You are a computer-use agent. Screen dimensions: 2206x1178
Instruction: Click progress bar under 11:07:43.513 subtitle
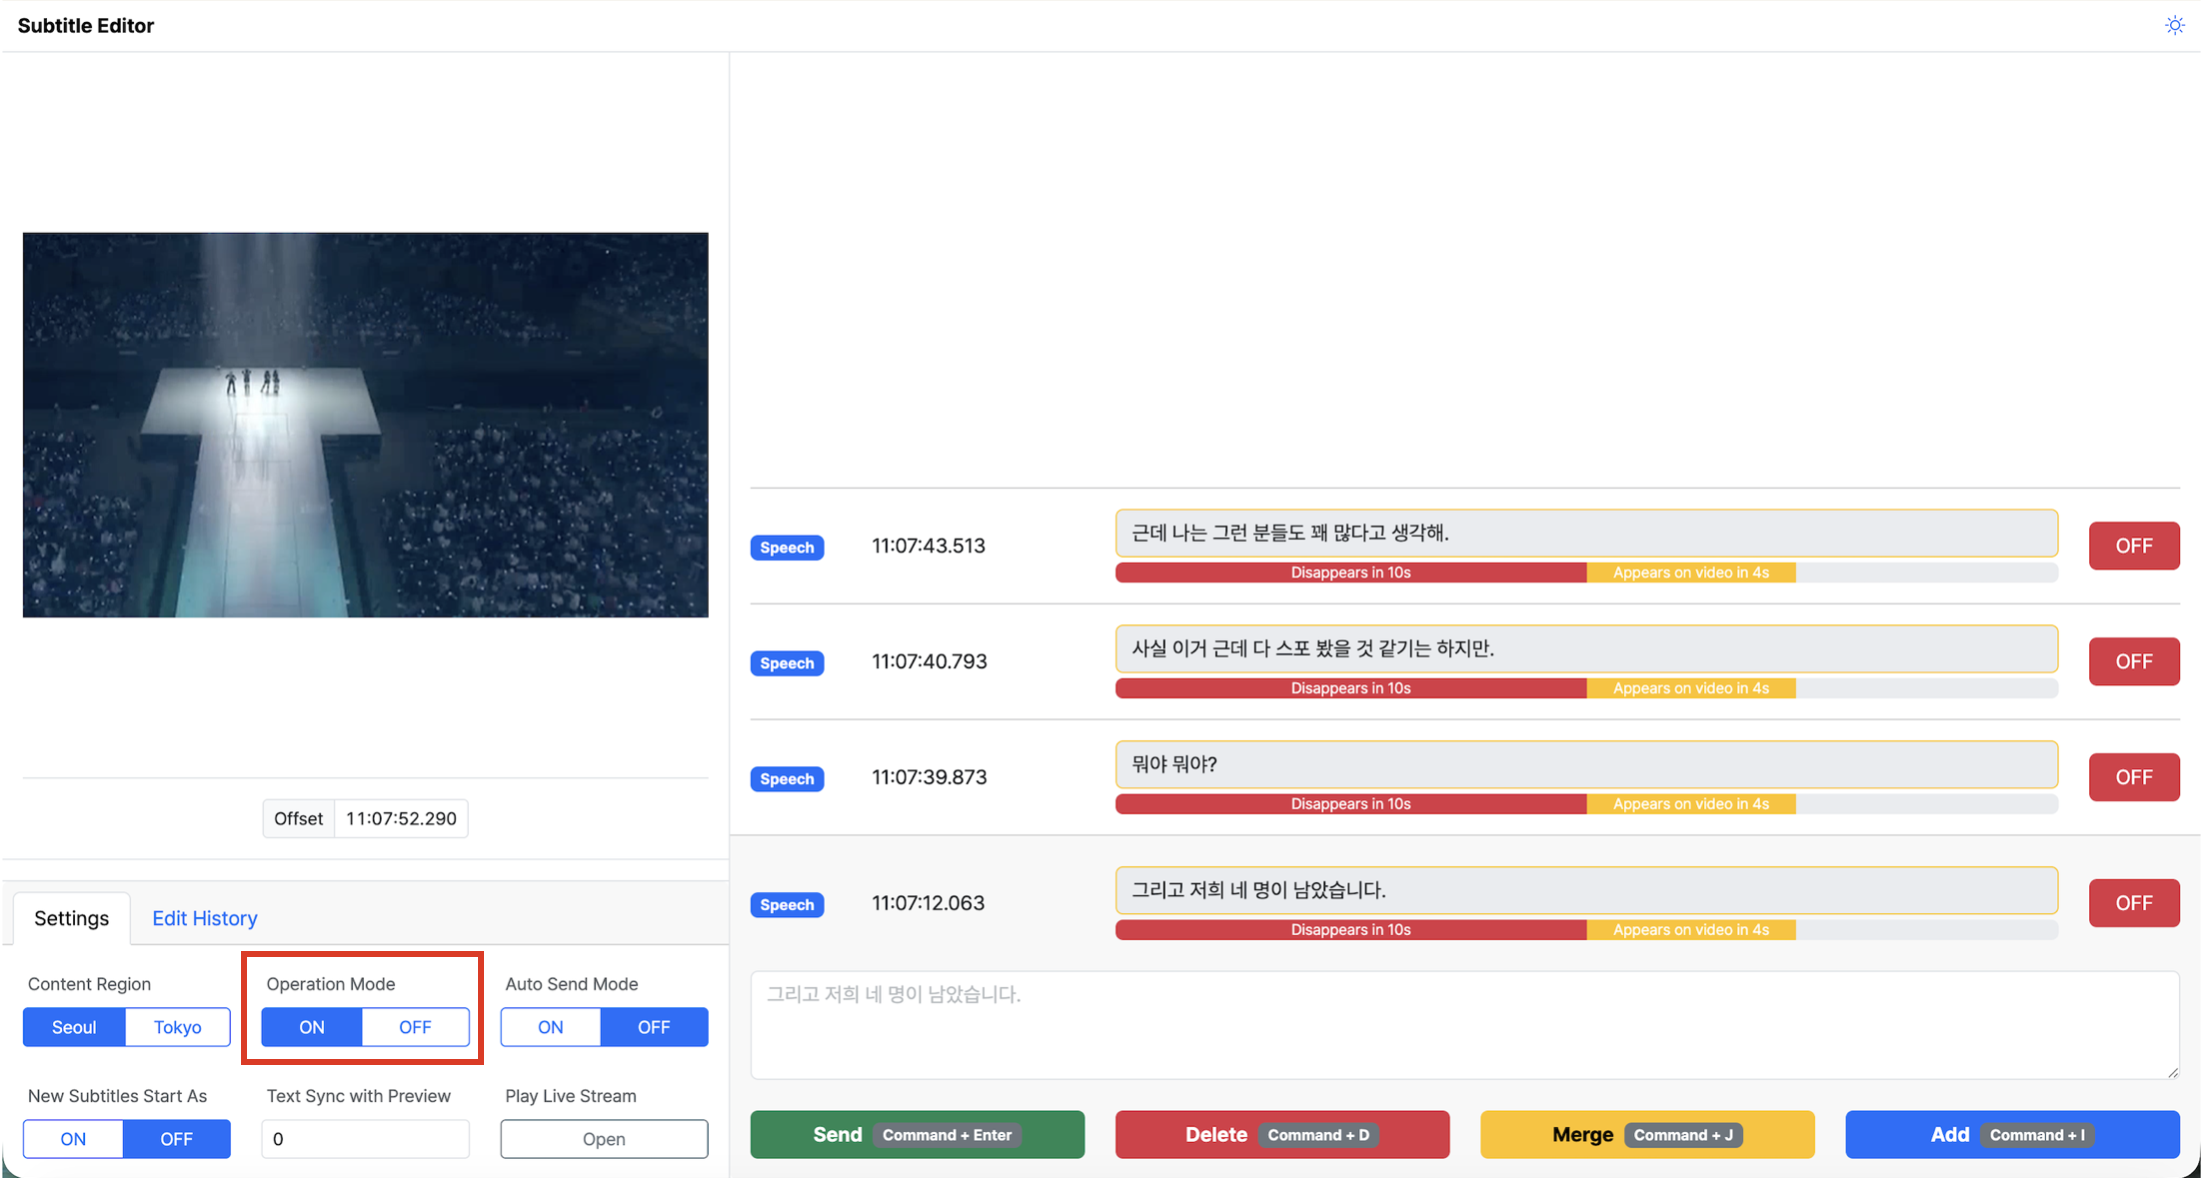pos(1586,573)
